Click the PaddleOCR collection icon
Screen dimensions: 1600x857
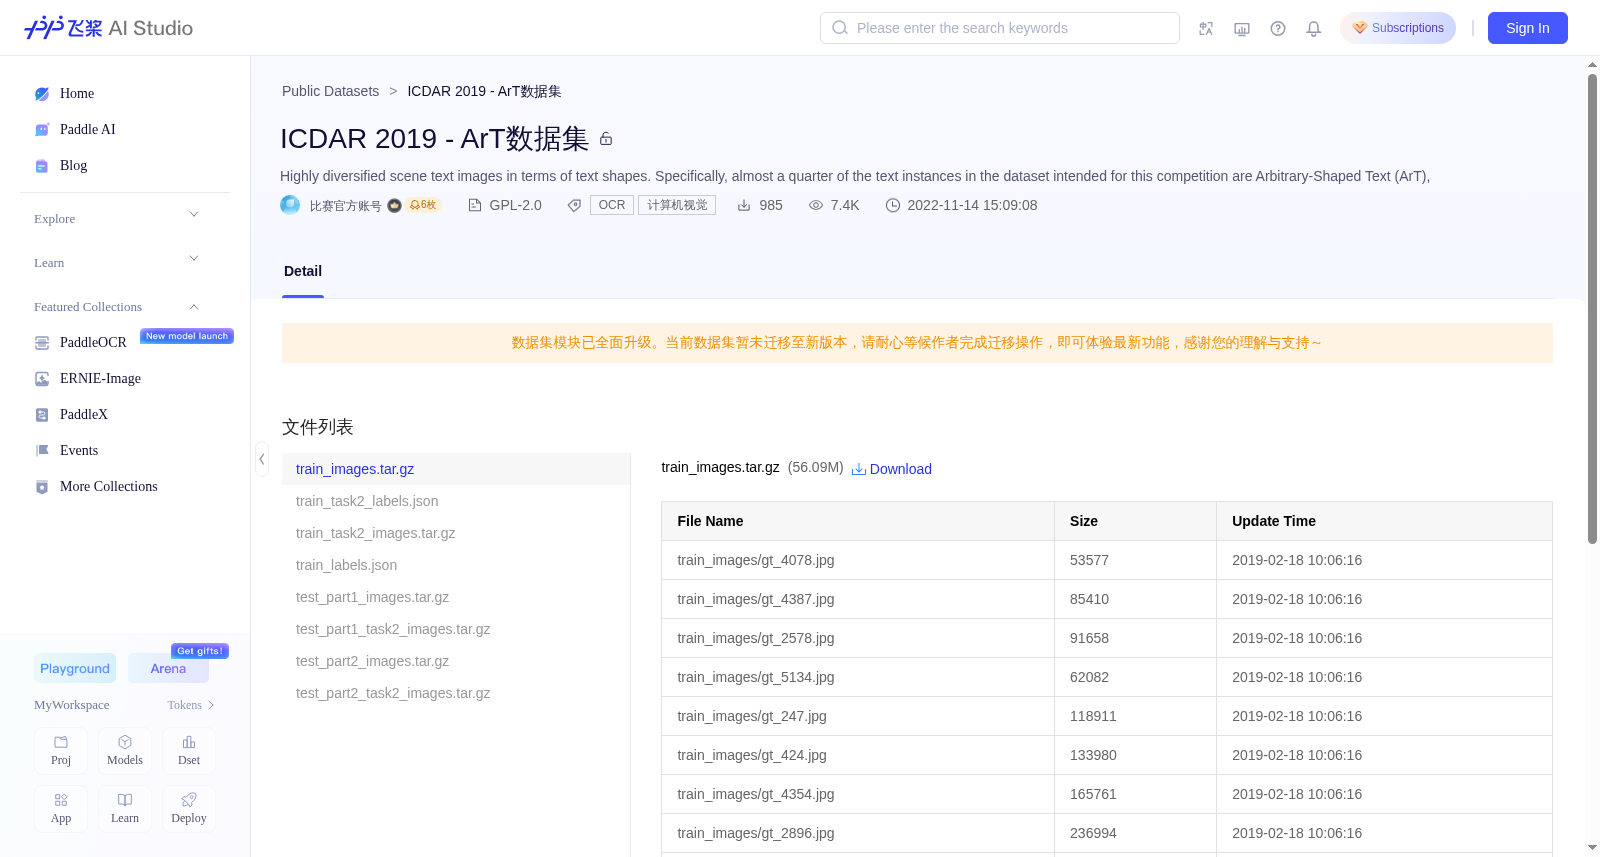42,343
